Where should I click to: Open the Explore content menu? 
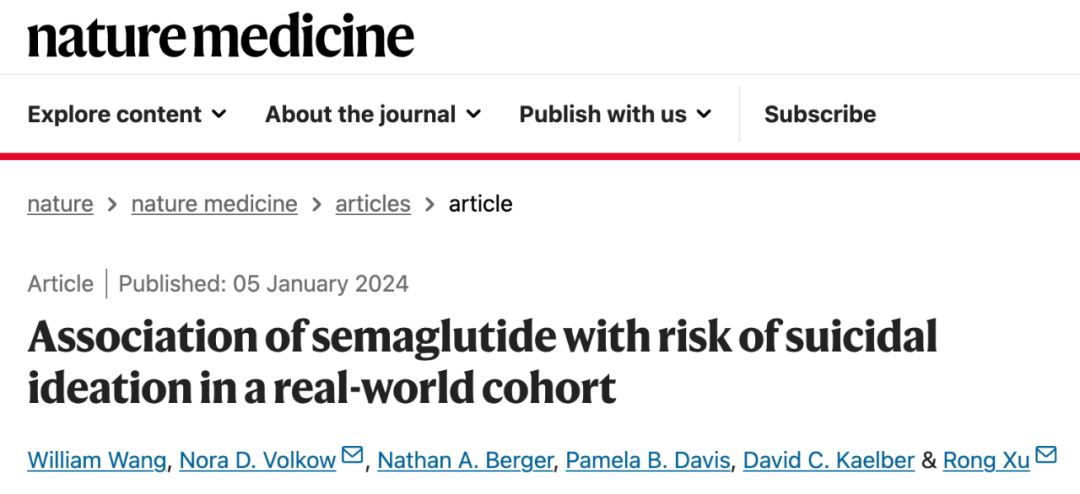pos(115,114)
